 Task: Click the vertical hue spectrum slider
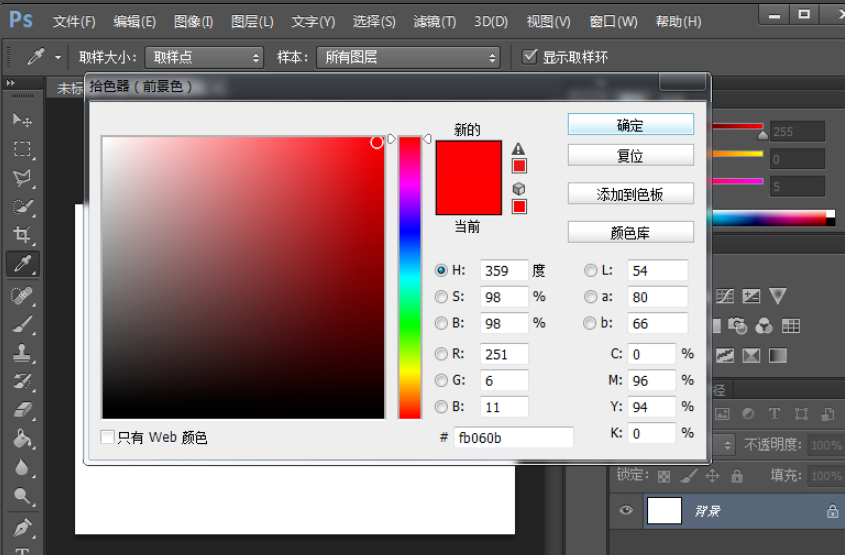410,278
